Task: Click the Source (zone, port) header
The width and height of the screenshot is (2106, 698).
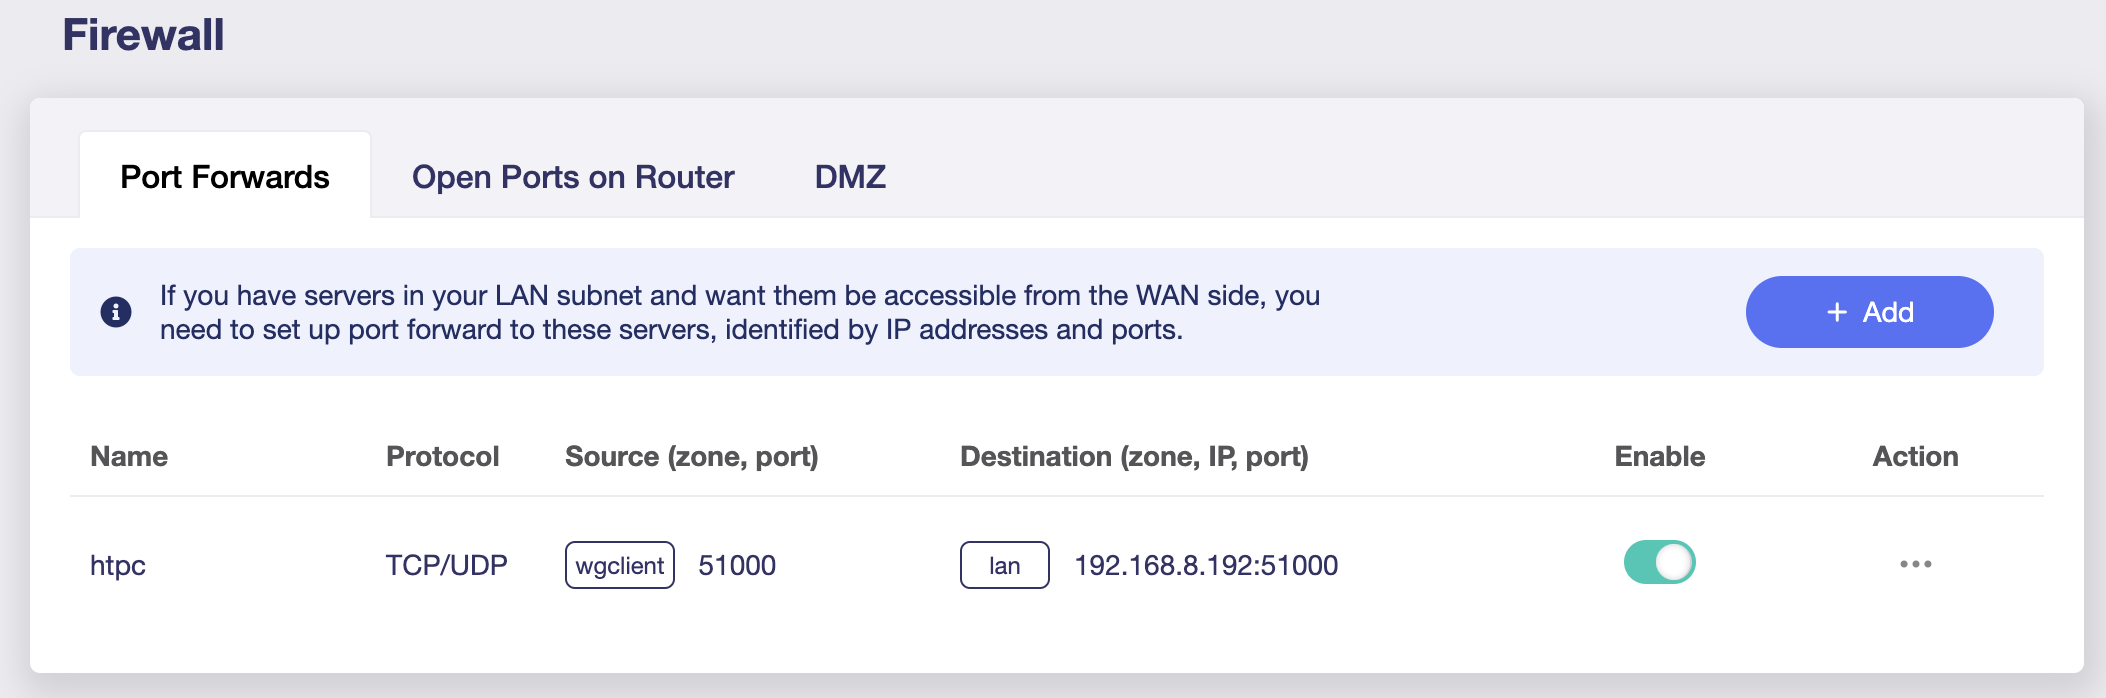Action: click(x=691, y=456)
